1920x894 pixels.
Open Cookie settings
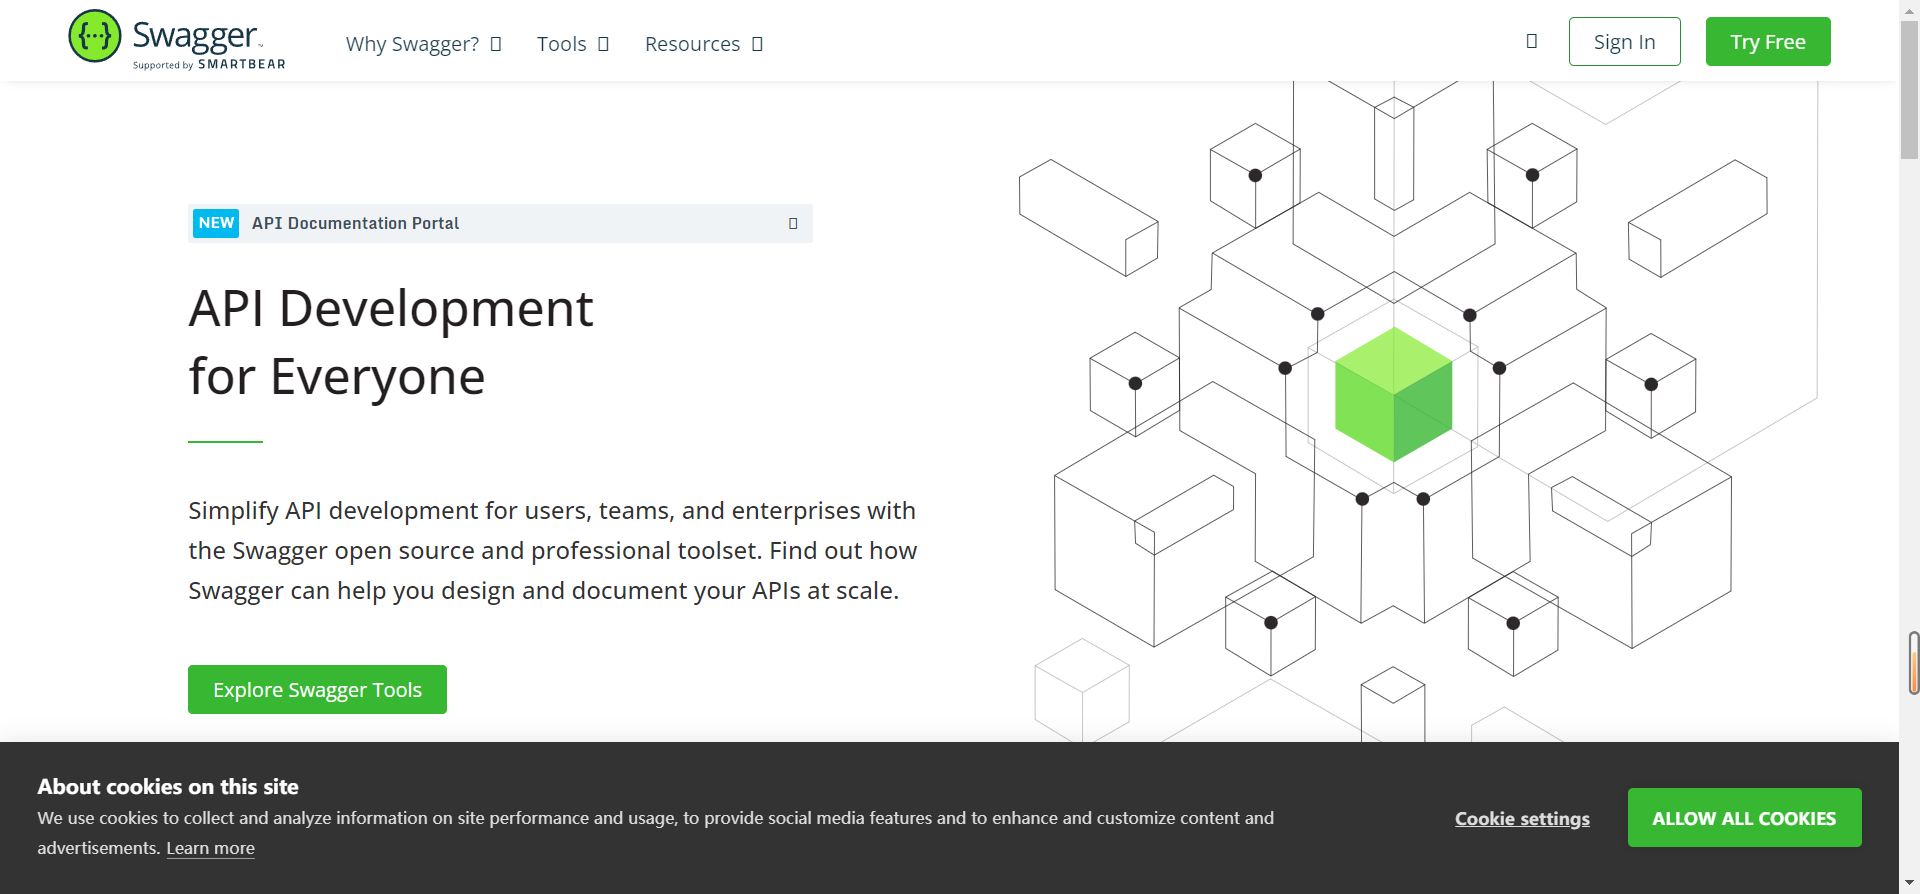(1522, 818)
